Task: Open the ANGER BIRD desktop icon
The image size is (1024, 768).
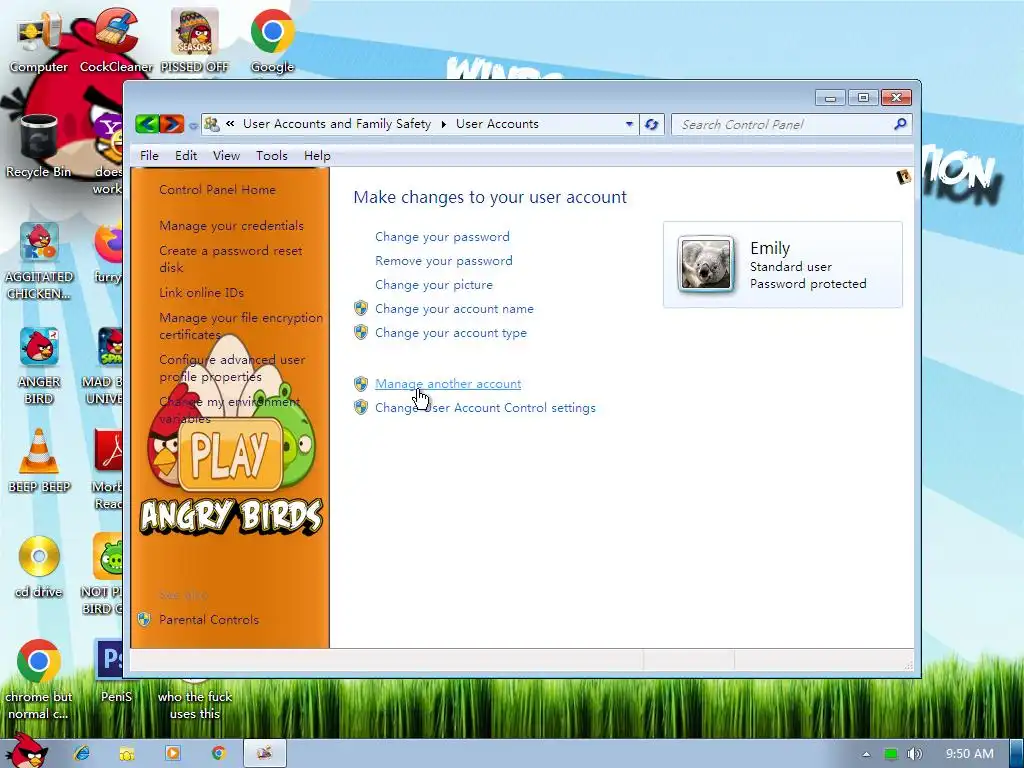Action: [39, 366]
